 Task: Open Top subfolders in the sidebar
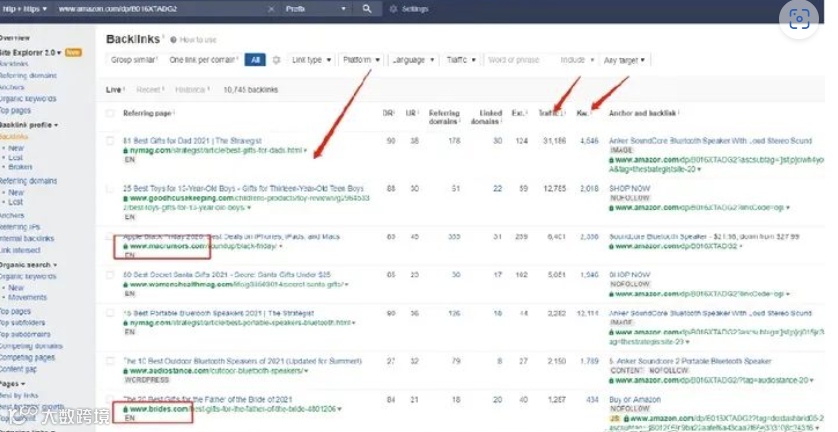pos(22,322)
